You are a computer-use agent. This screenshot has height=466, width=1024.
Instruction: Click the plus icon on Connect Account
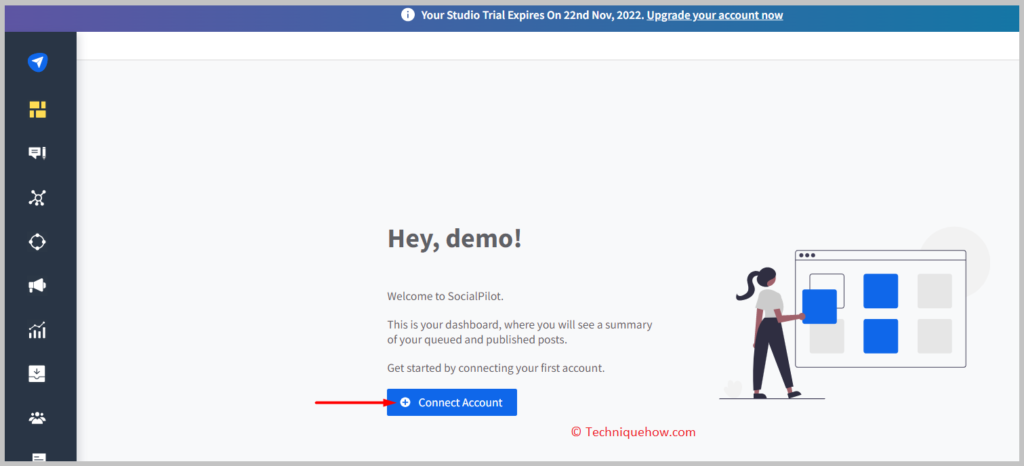[405, 403]
